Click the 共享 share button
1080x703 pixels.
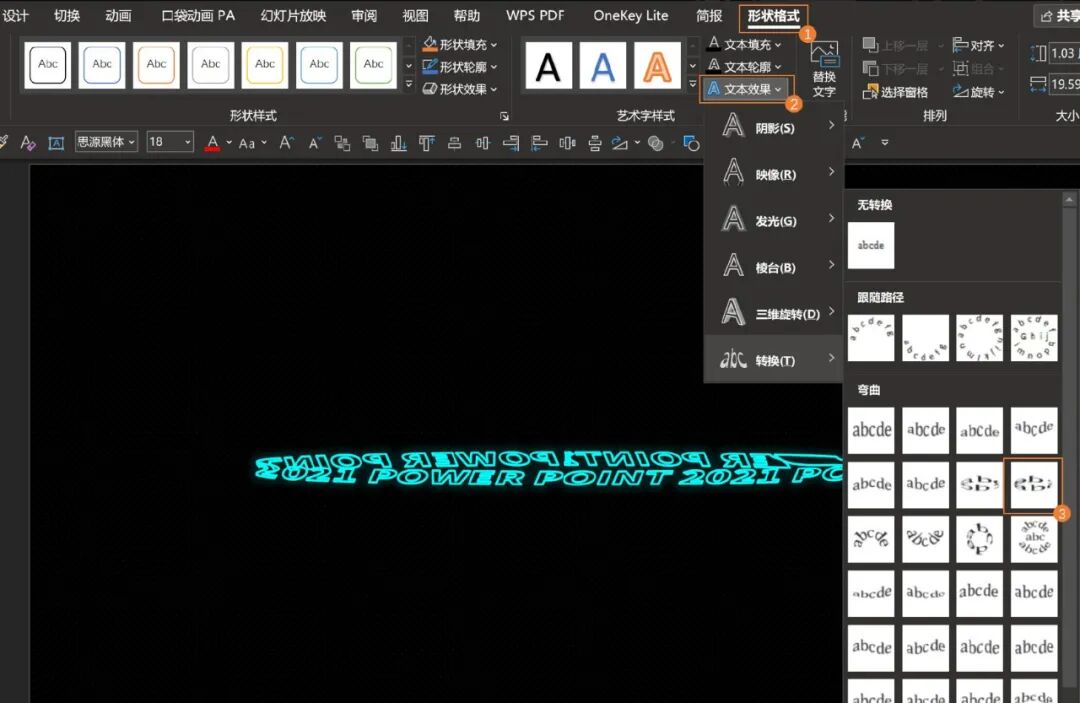[x=1058, y=16]
